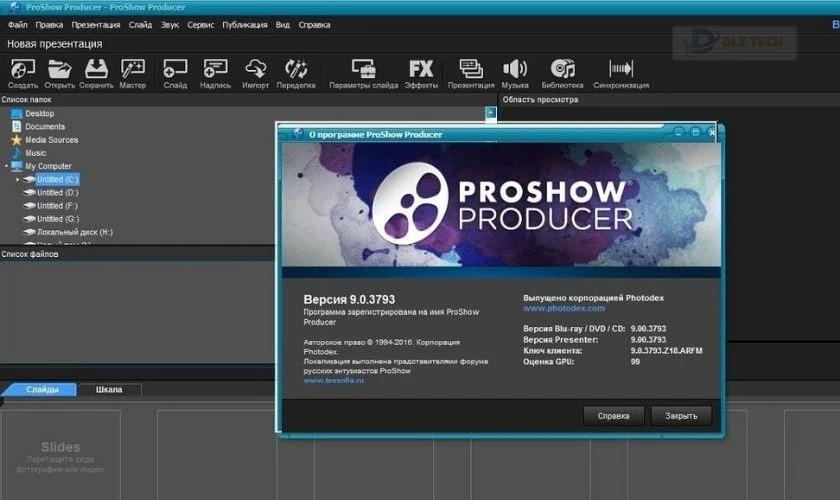This screenshot has width=840, height=500.
Task: Open the Справка menu in menu bar
Action: (x=314, y=25)
